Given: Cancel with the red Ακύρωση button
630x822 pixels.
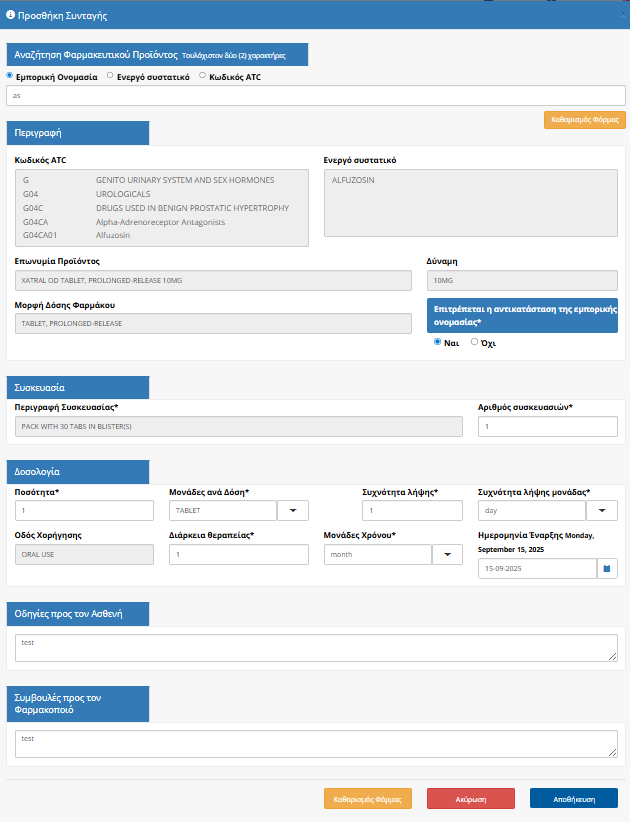Looking at the screenshot, I should click(x=470, y=798).
